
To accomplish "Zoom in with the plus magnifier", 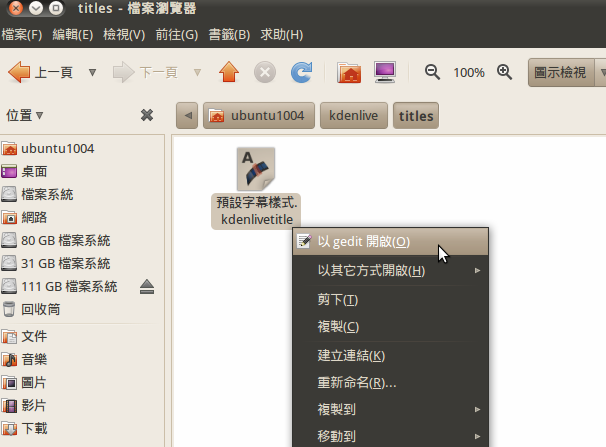I will 504,72.
